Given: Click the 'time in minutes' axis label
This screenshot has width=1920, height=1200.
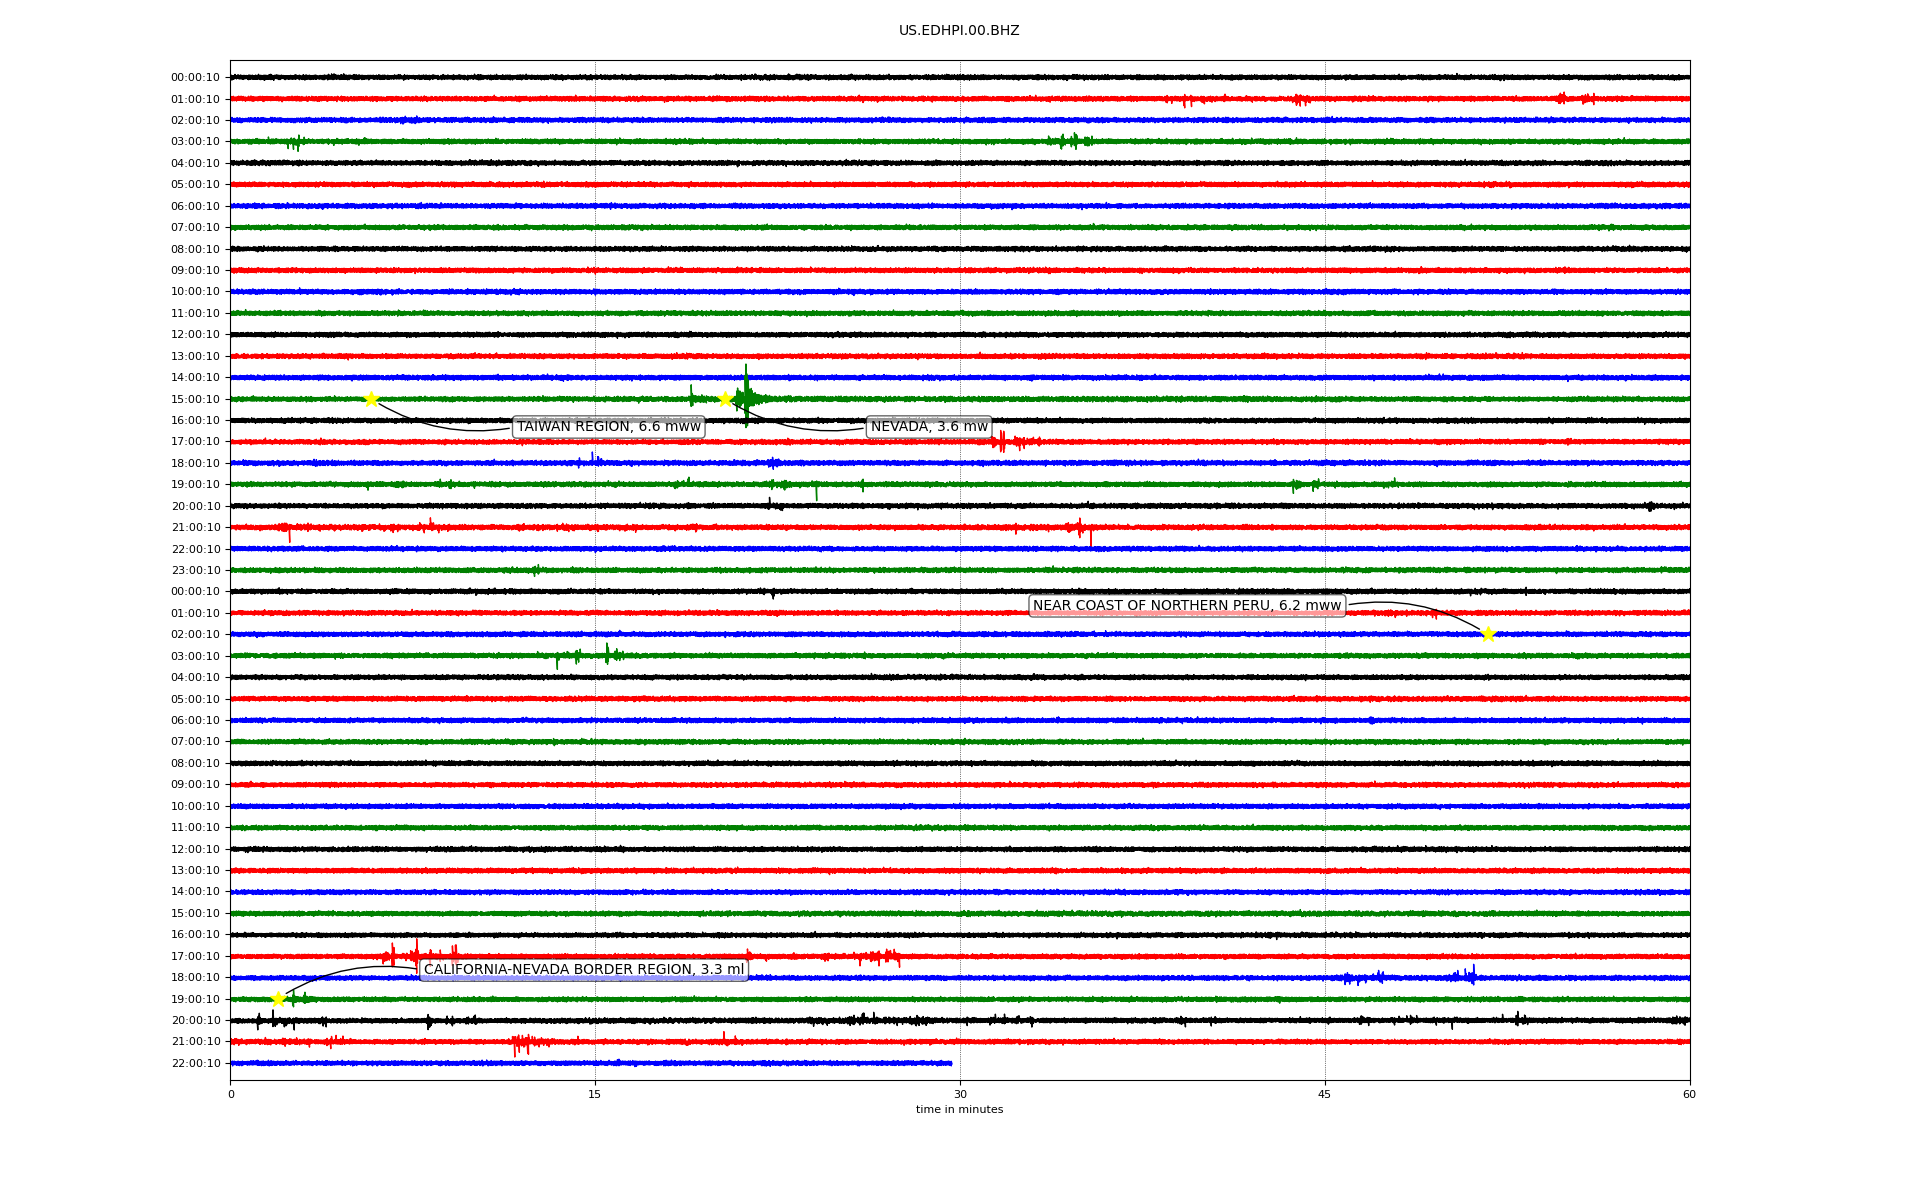Looking at the screenshot, I should point(959,1110).
